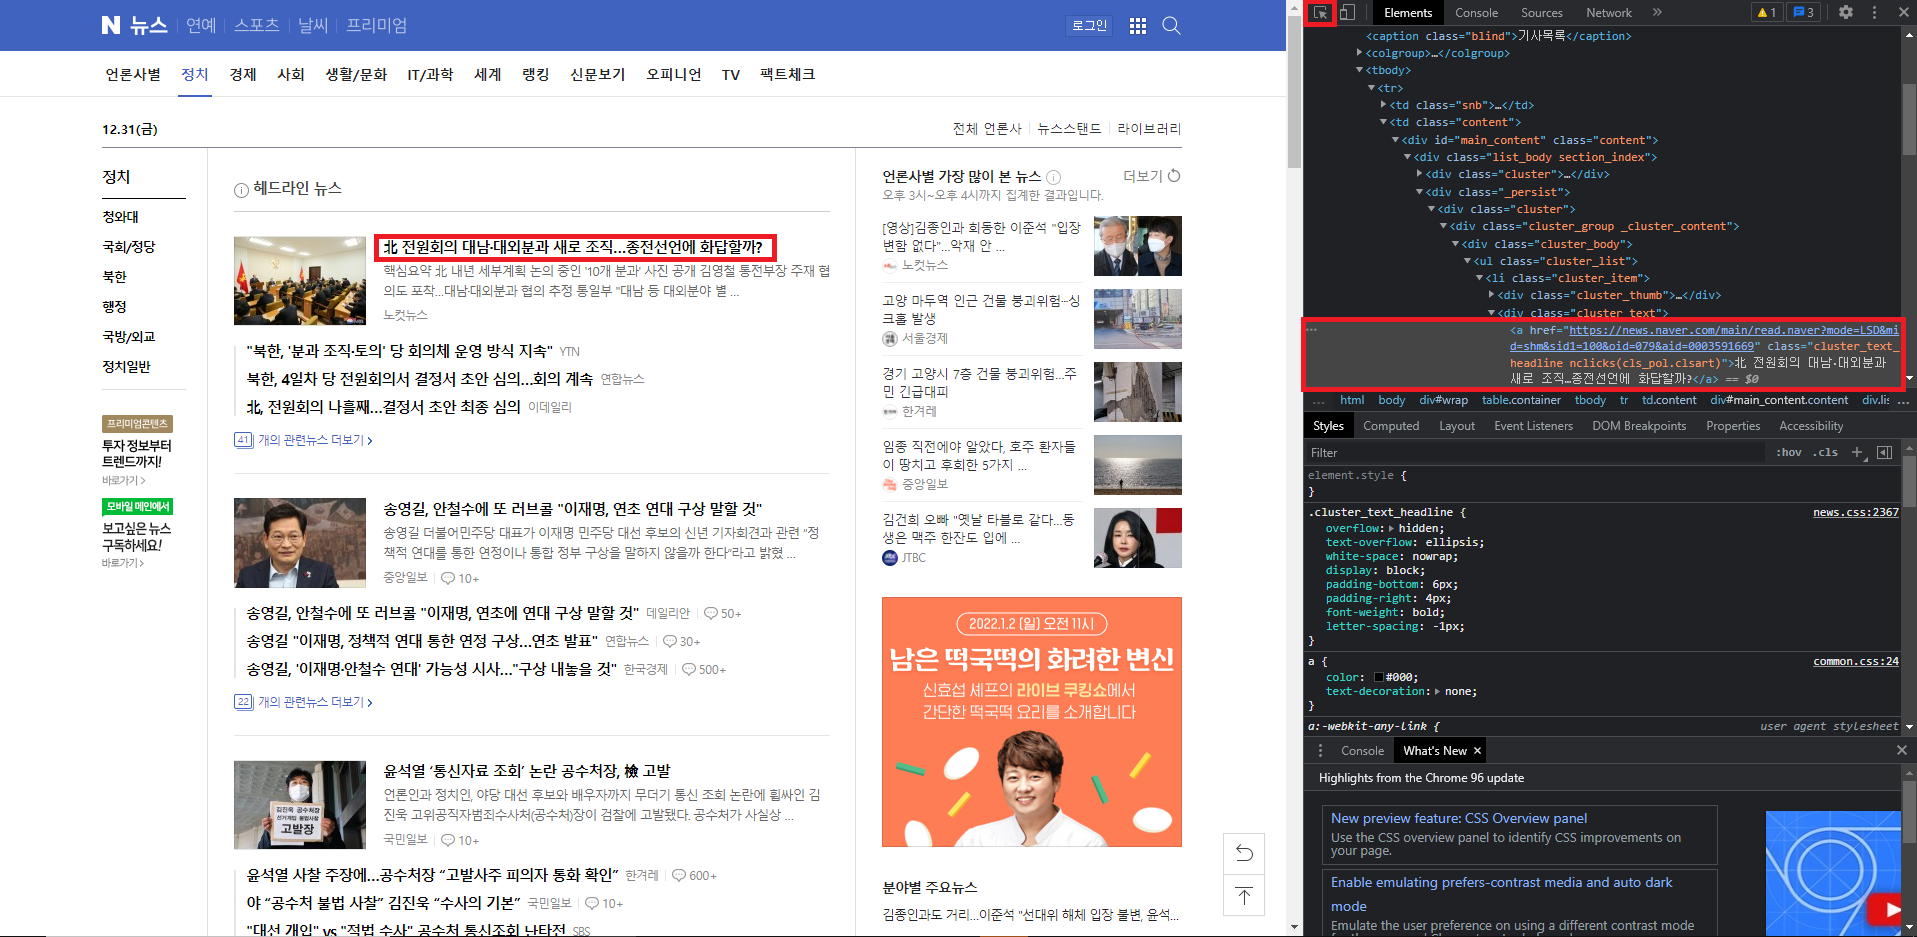Collapse the li cluster_item node
Image resolution: width=1917 pixels, height=937 pixels.
click(x=1479, y=278)
